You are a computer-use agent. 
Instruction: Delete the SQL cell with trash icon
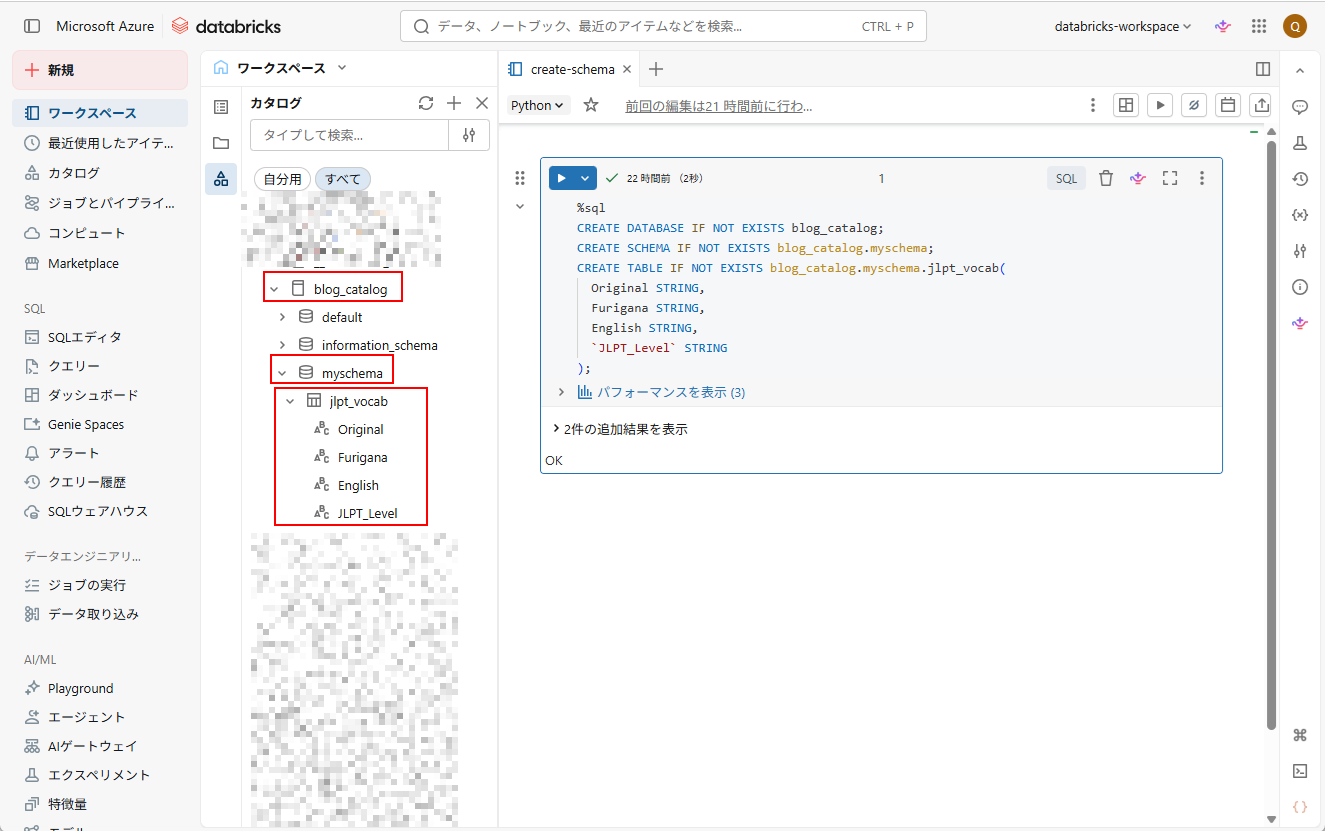click(x=1106, y=178)
